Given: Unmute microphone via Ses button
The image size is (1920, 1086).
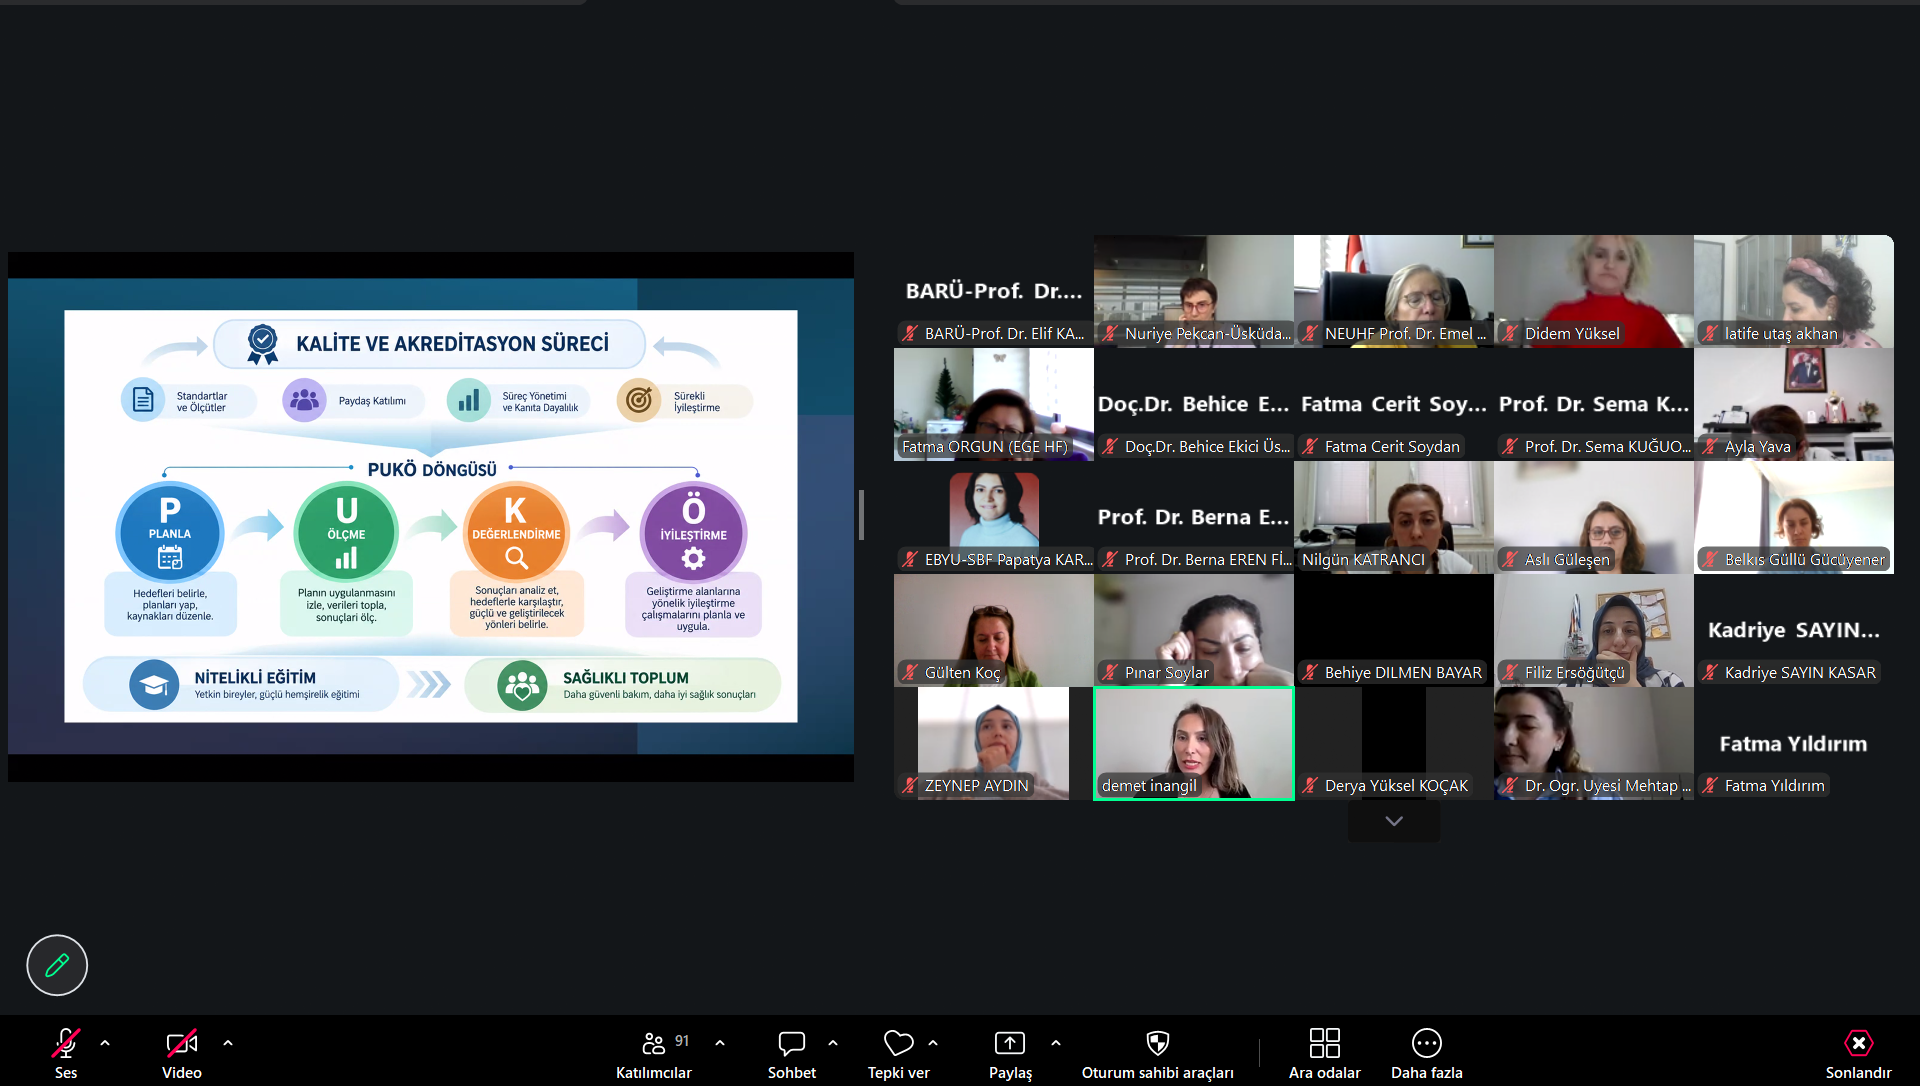Looking at the screenshot, I should [66, 1053].
